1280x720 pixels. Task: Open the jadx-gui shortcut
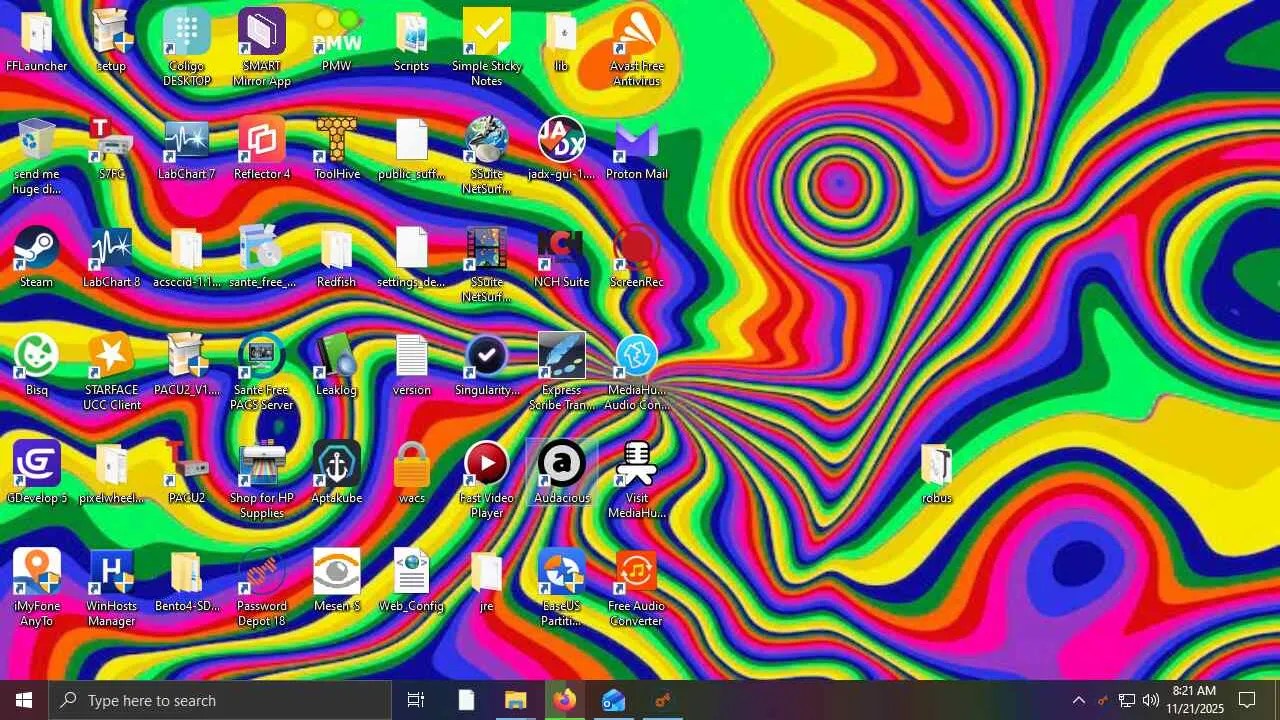point(562,150)
